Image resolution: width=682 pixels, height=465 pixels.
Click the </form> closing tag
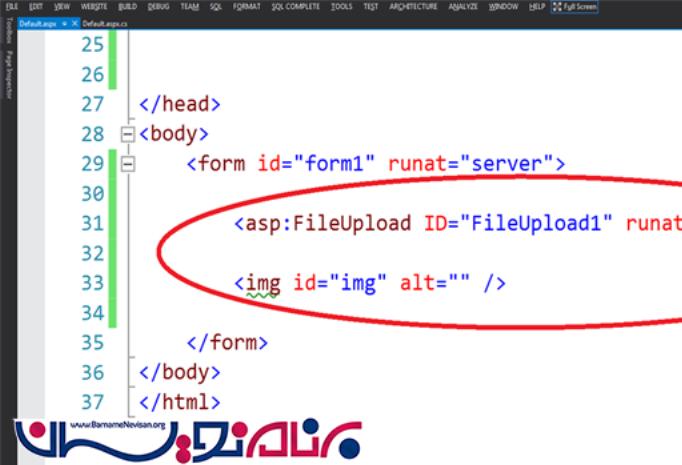click(x=227, y=343)
